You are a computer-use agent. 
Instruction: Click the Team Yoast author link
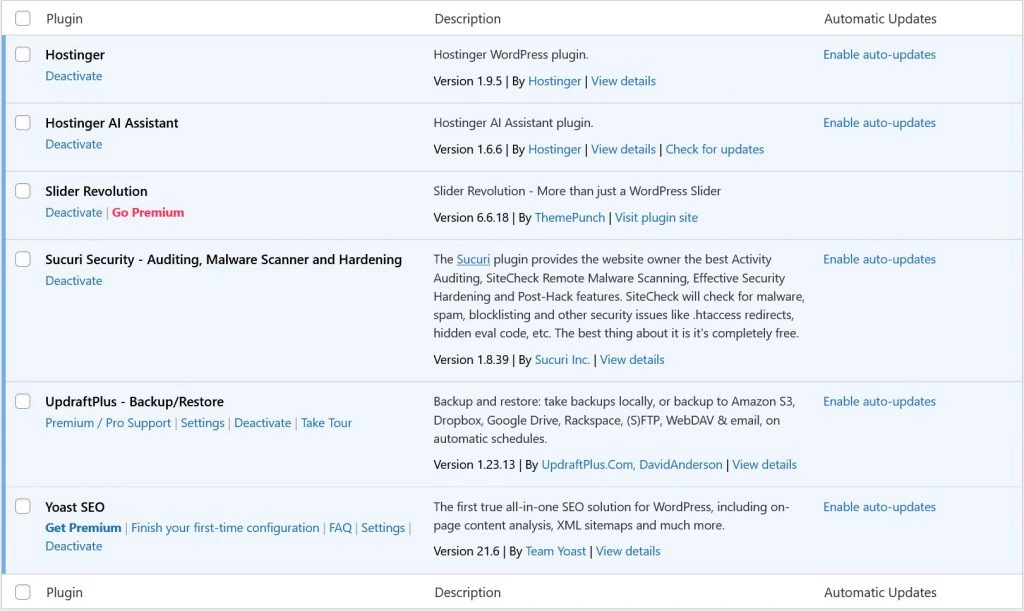[556, 551]
